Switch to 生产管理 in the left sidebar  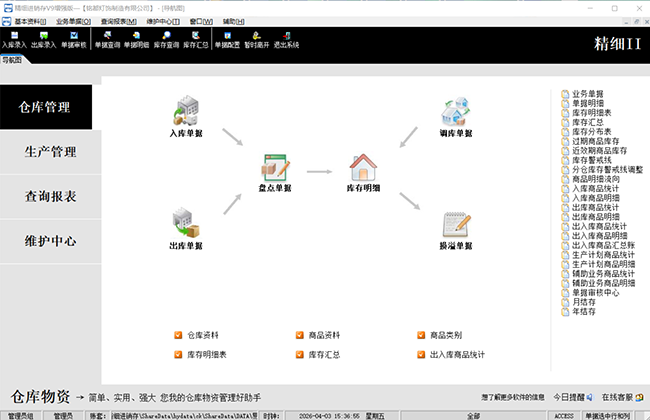[x=50, y=152]
